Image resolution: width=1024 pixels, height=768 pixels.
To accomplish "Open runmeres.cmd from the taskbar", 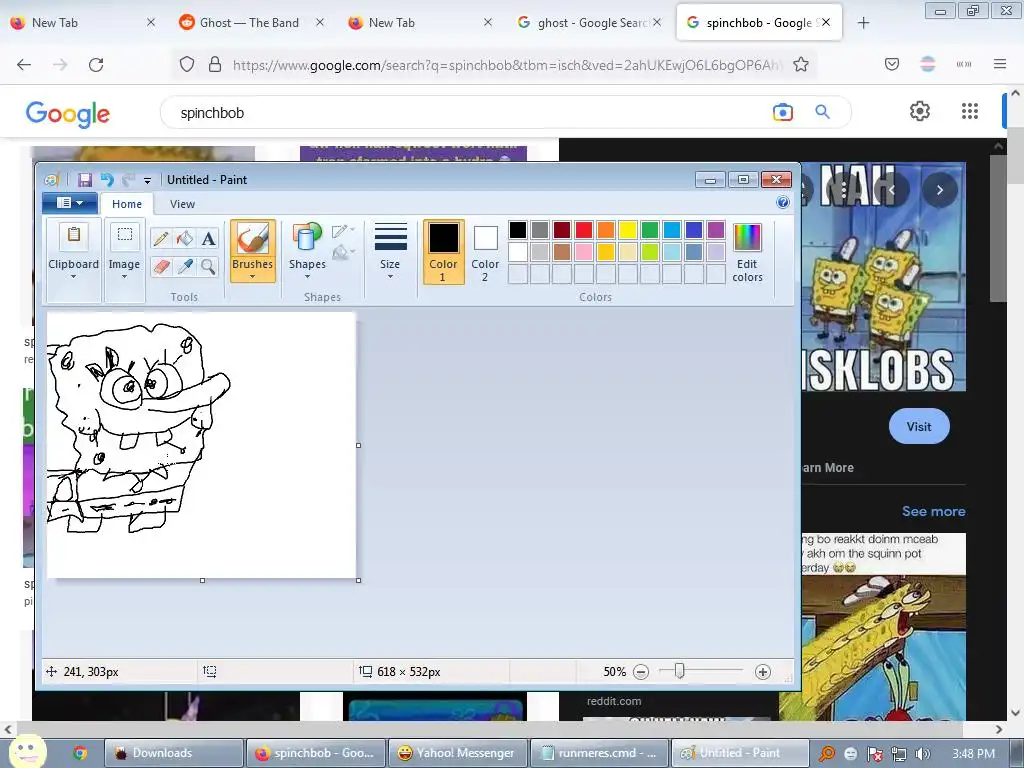I will pos(600,753).
